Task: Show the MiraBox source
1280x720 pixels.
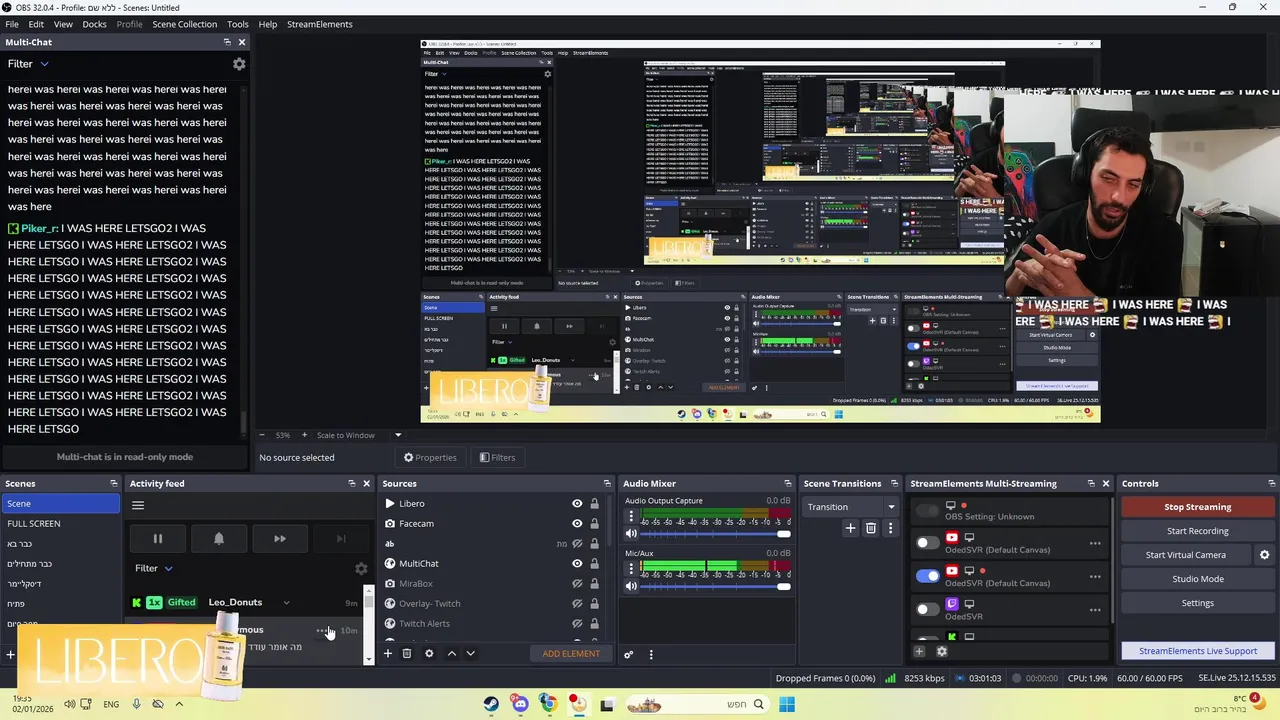Action: point(577,583)
